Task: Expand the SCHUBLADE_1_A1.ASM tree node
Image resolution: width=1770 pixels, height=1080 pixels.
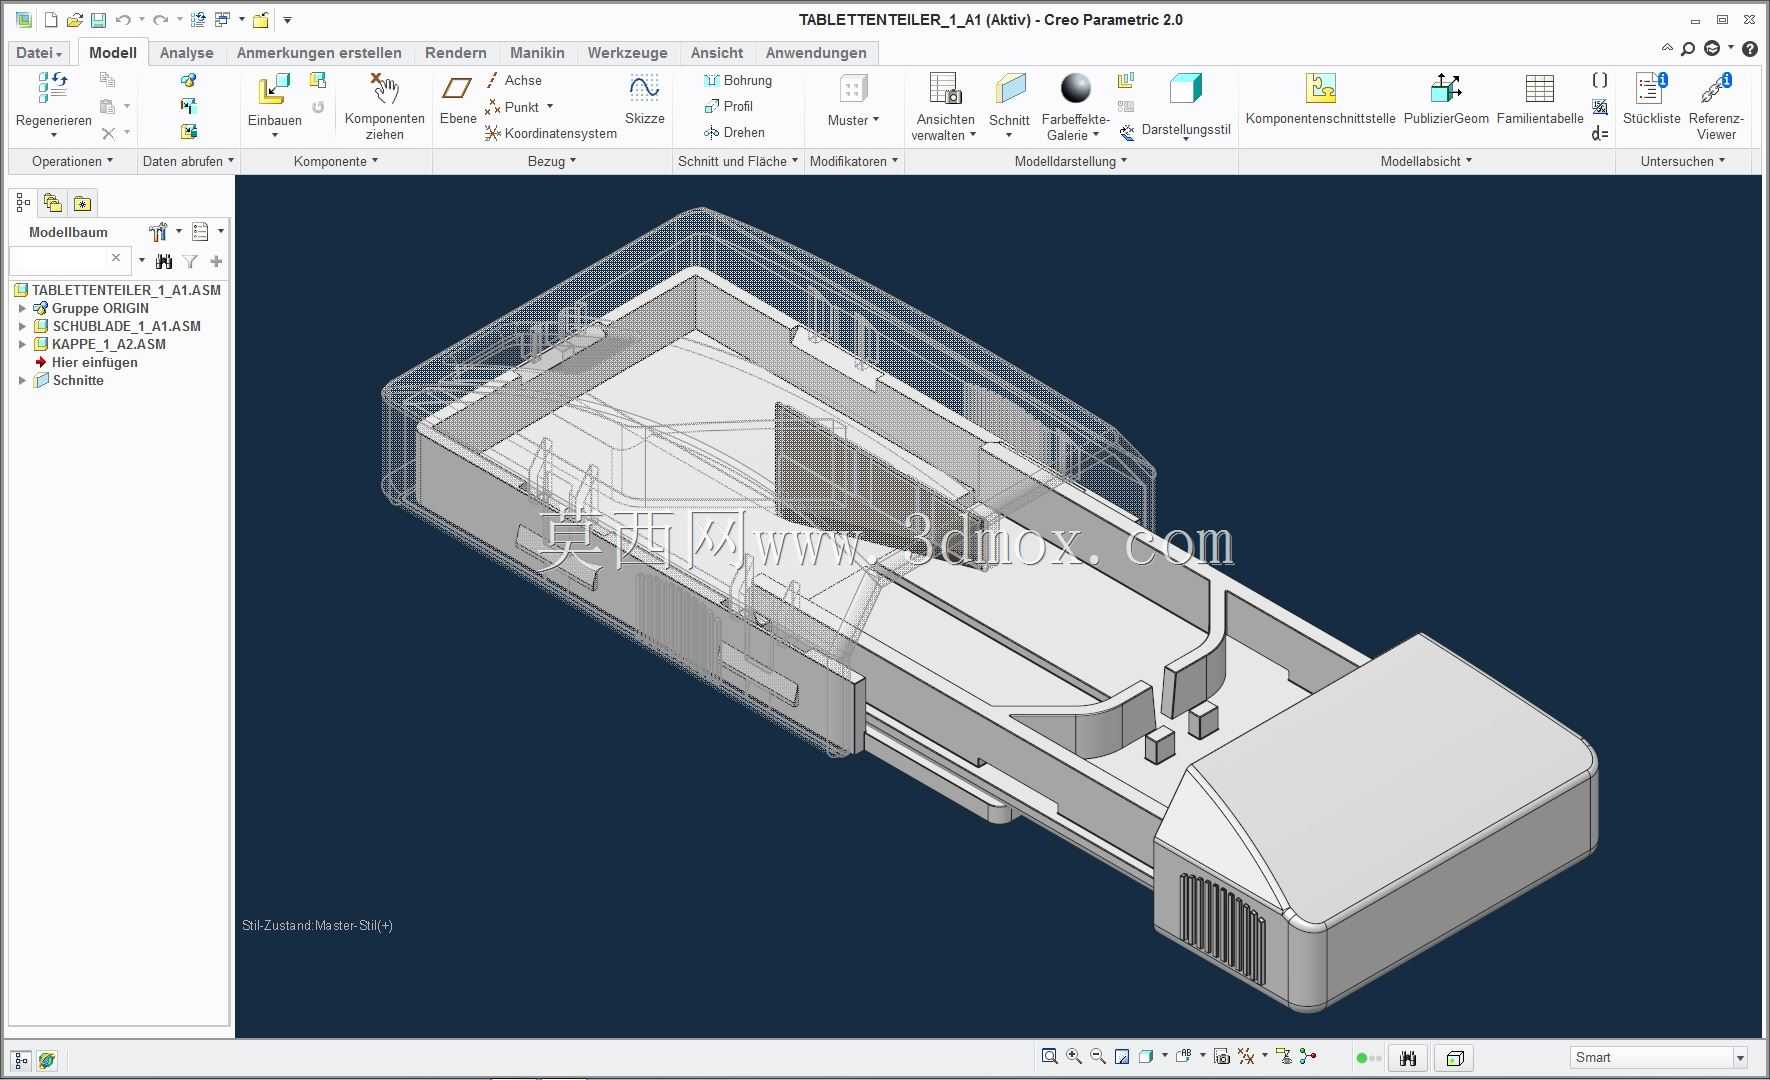Action: click(22, 326)
